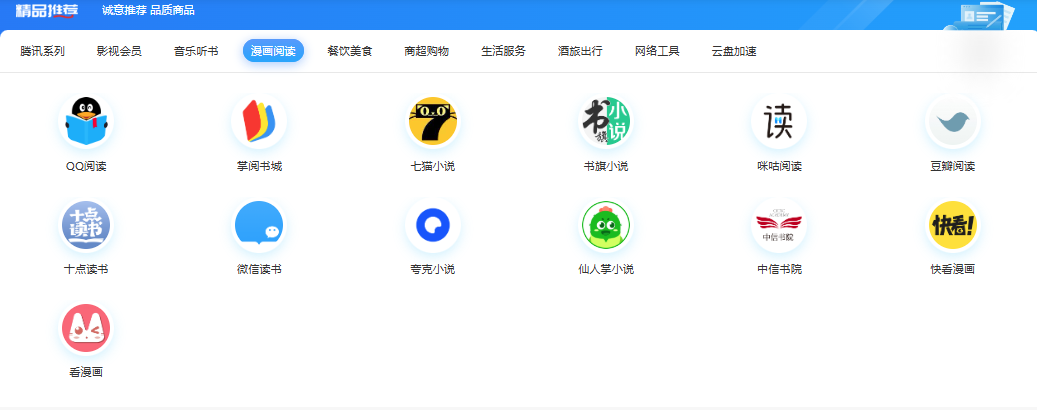1037x410 pixels.
Task: Open the QQ阅读 penguin icon
Action: tap(86, 123)
